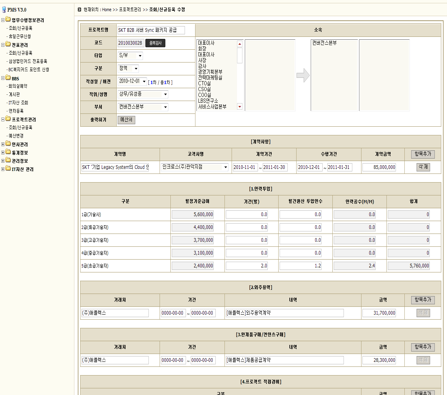The image size is (447, 395).
Task: Select the entry in the third list box
Action: tap(324, 43)
